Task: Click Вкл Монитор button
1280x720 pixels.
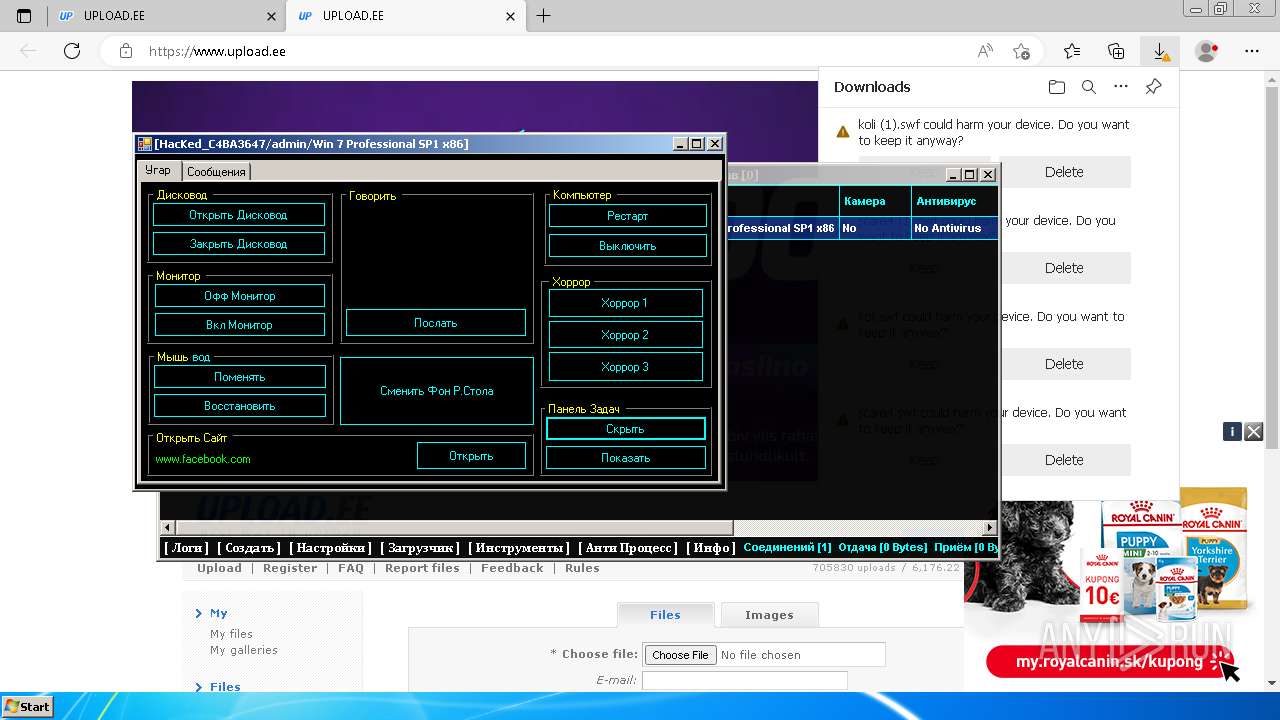Action: pyautogui.click(x=239, y=325)
